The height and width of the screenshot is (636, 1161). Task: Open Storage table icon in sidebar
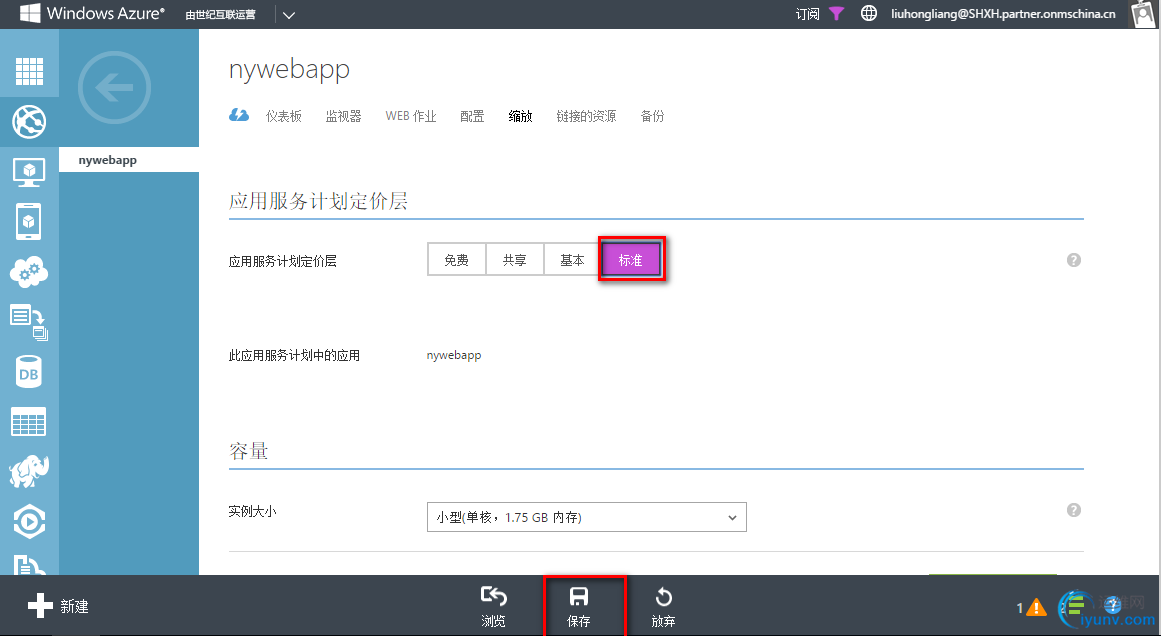click(29, 422)
